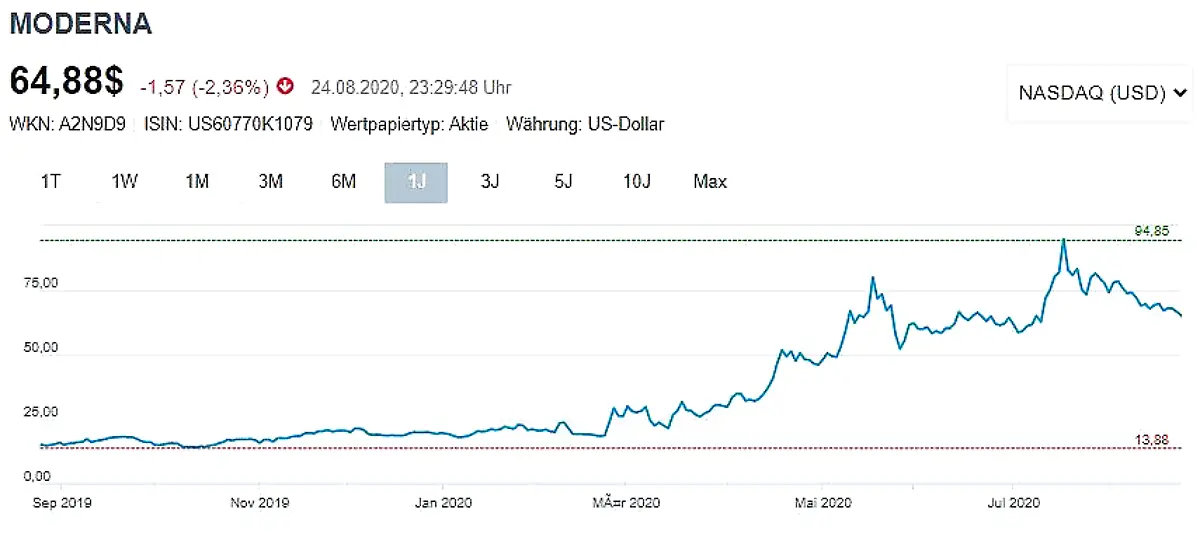Select the 1M time range
The width and height of the screenshot is (1200, 544).
pyautogui.click(x=197, y=182)
